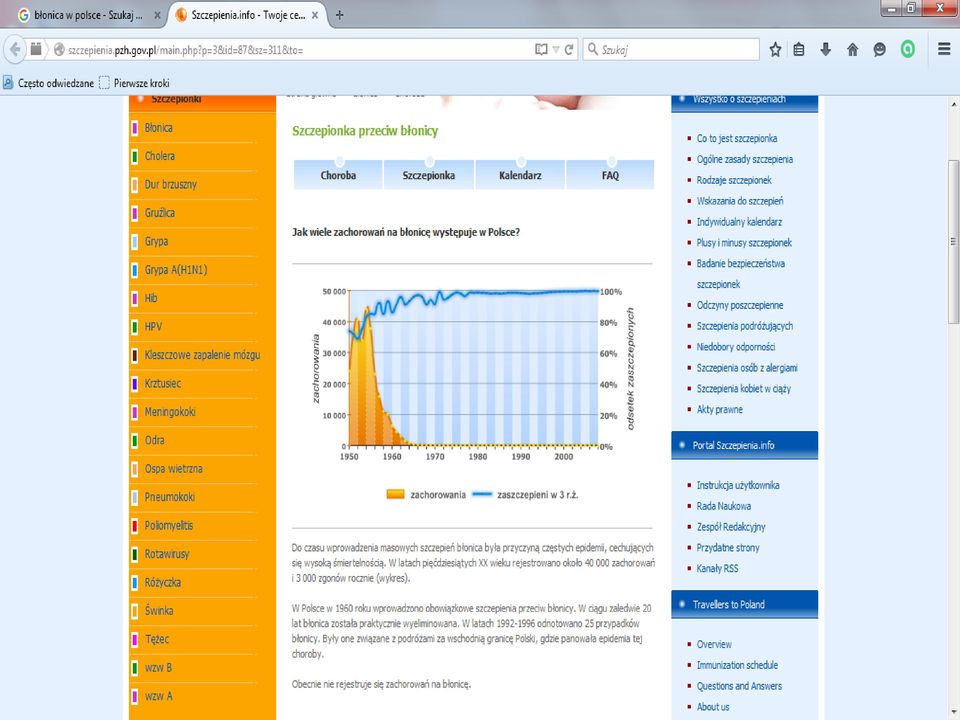
Task: Open Reader view icon in address bar
Action: point(541,50)
